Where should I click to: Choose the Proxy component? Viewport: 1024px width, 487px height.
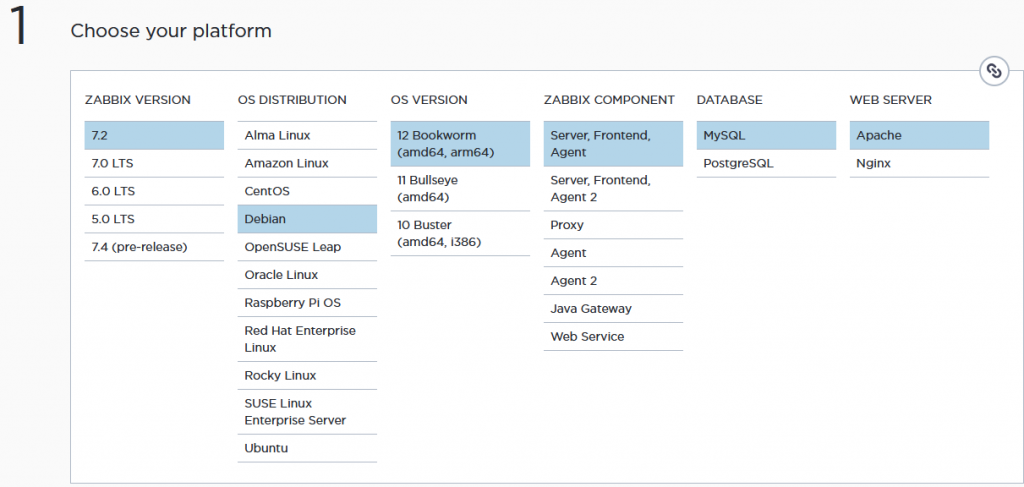613,225
